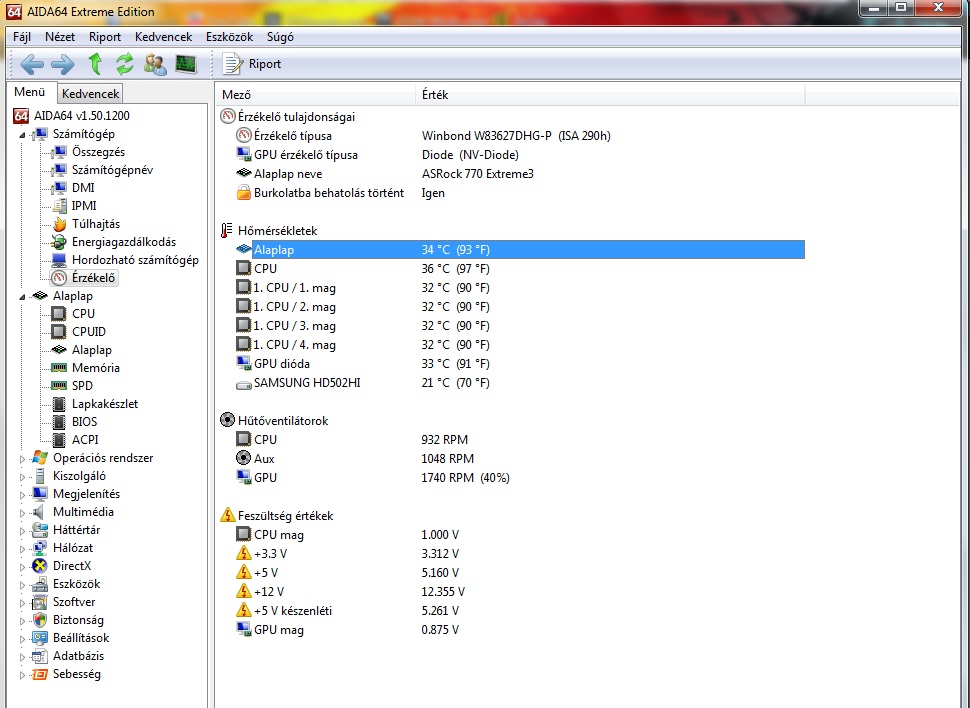Click the Riport toolbar button
Screen dimensions: 970x708
coord(251,64)
